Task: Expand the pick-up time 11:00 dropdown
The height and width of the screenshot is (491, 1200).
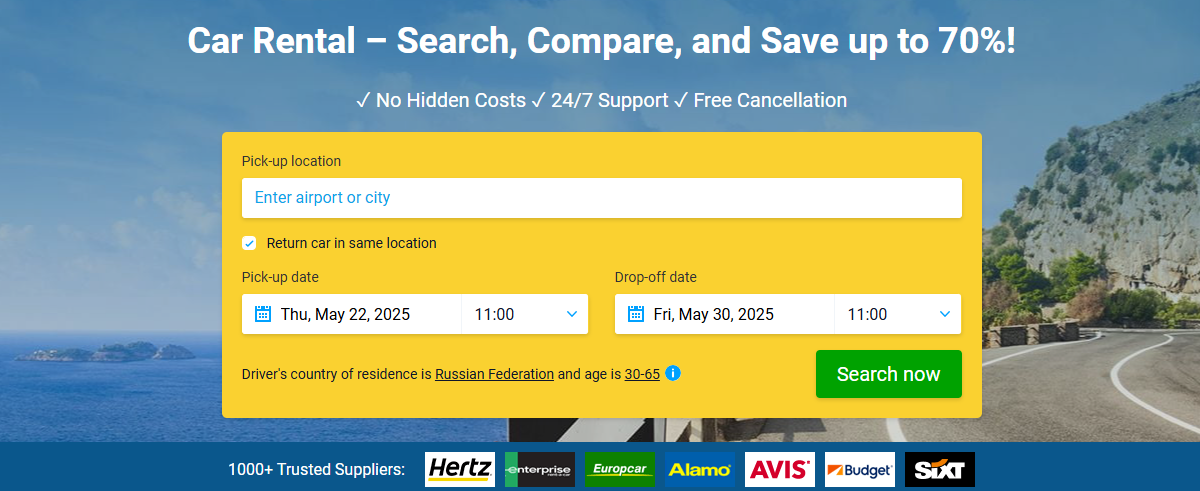Action: click(525, 314)
